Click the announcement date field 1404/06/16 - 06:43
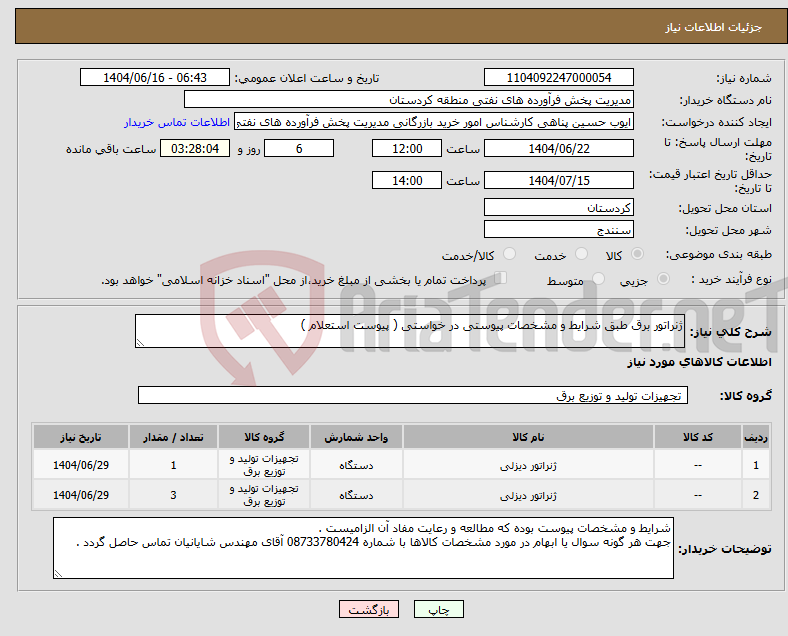This screenshot has height=636, width=788. [155, 78]
